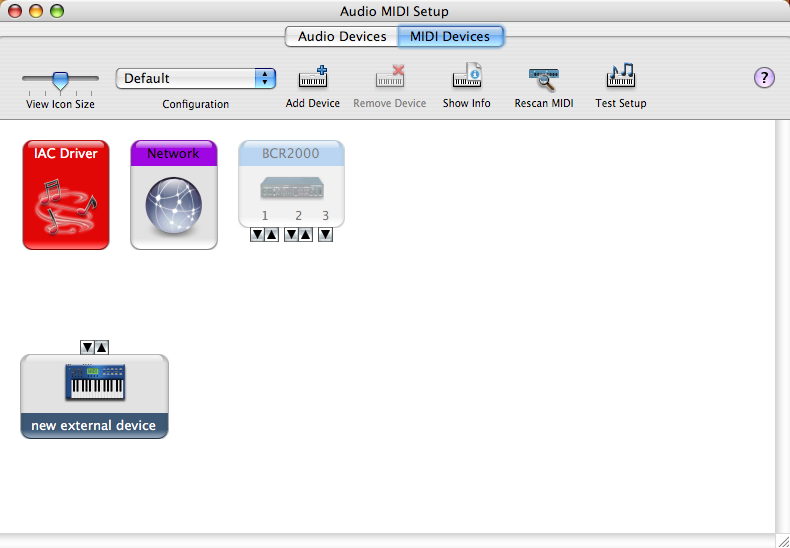
Task: Click the IAC Driver title text
Action: [x=65, y=153]
